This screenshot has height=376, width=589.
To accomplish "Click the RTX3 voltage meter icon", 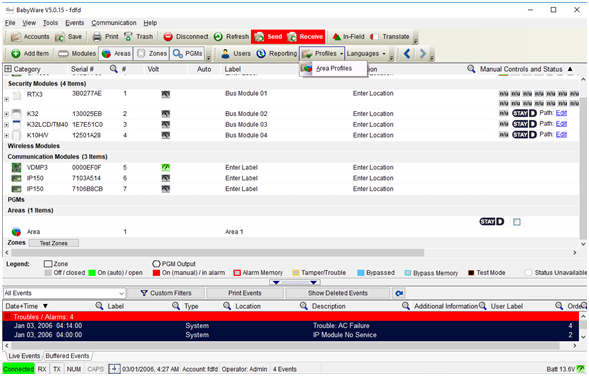I will point(166,94).
